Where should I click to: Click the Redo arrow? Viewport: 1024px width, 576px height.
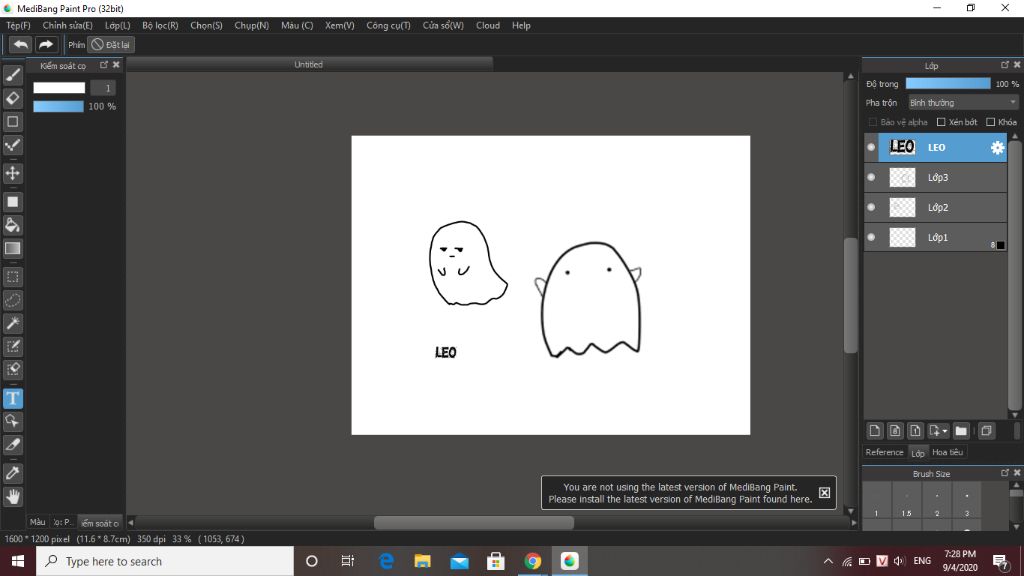tap(46, 44)
